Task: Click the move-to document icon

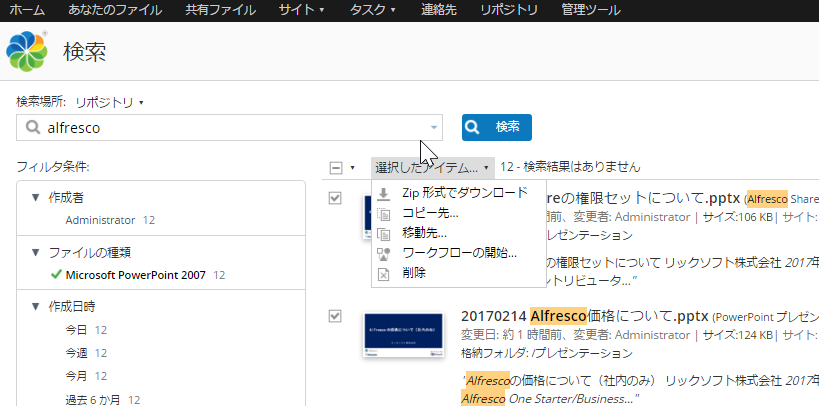Action: click(x=383, y=234)
